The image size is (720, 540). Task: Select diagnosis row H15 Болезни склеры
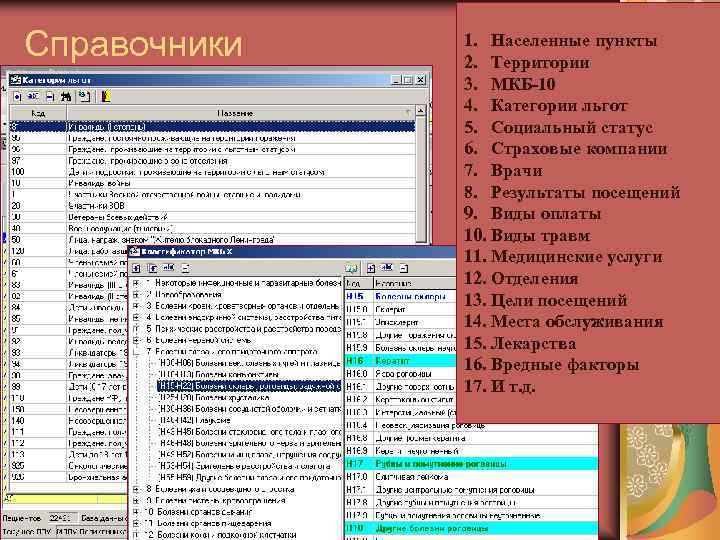pyautogui.click(x=400, y=297)
